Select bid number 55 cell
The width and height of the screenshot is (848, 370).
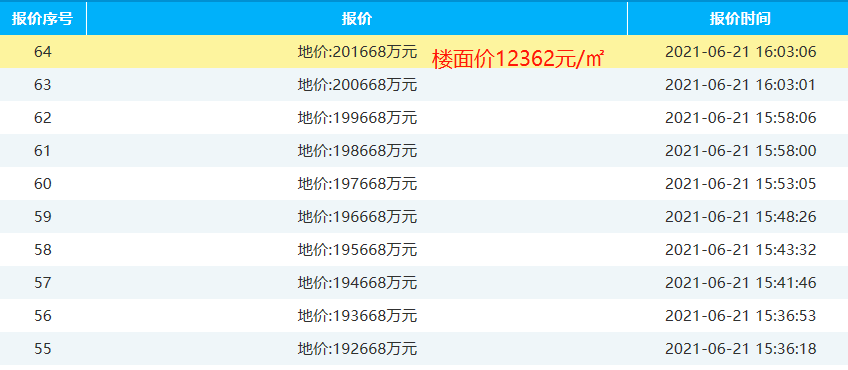(x=43, y=349)
